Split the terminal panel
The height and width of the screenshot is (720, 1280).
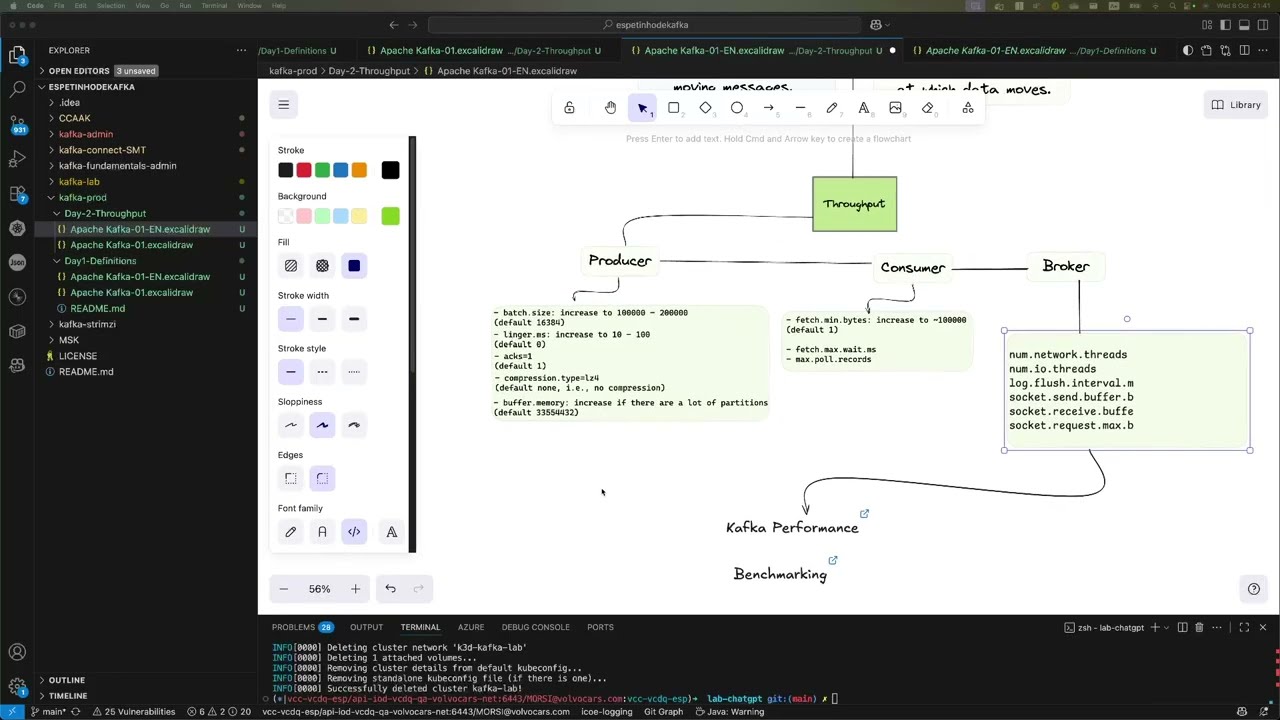(x=1182, y=627)
